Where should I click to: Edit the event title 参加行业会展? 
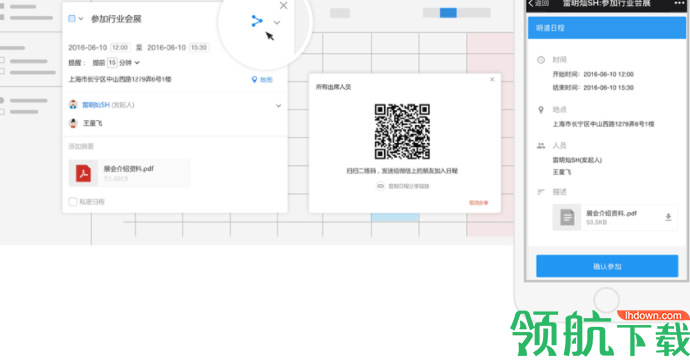116,19
